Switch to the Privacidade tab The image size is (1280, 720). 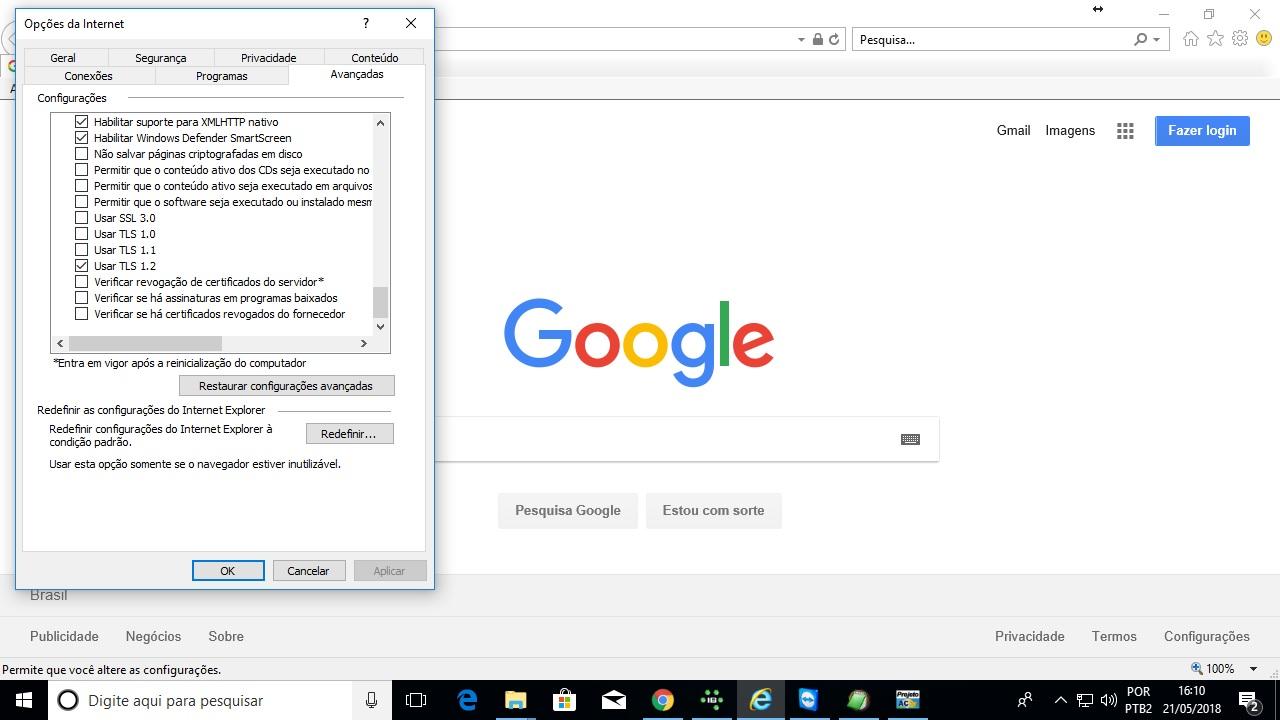point(268,58)
